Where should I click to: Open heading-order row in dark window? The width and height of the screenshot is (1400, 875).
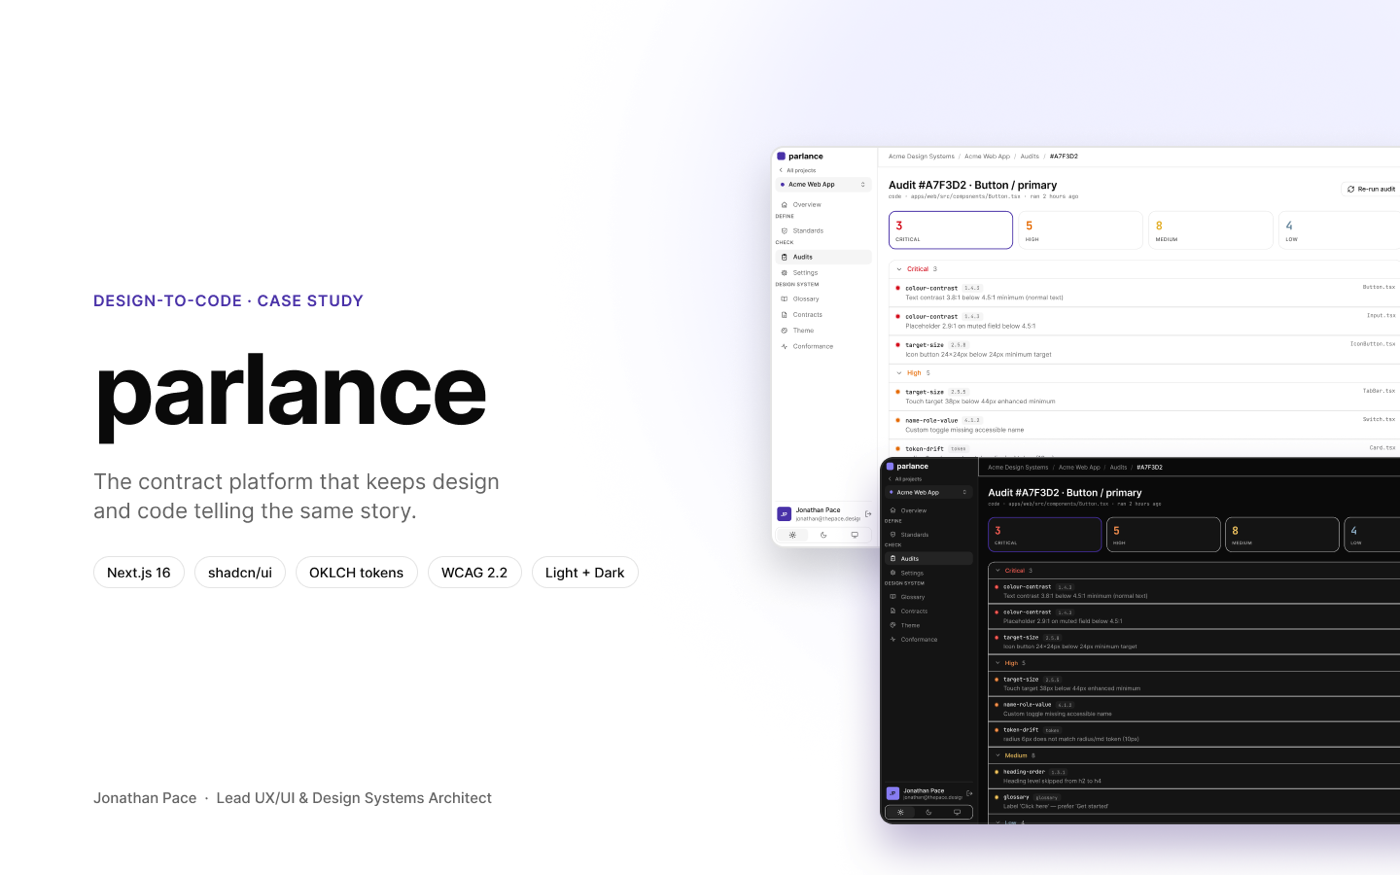click(x=1194, y=776)
